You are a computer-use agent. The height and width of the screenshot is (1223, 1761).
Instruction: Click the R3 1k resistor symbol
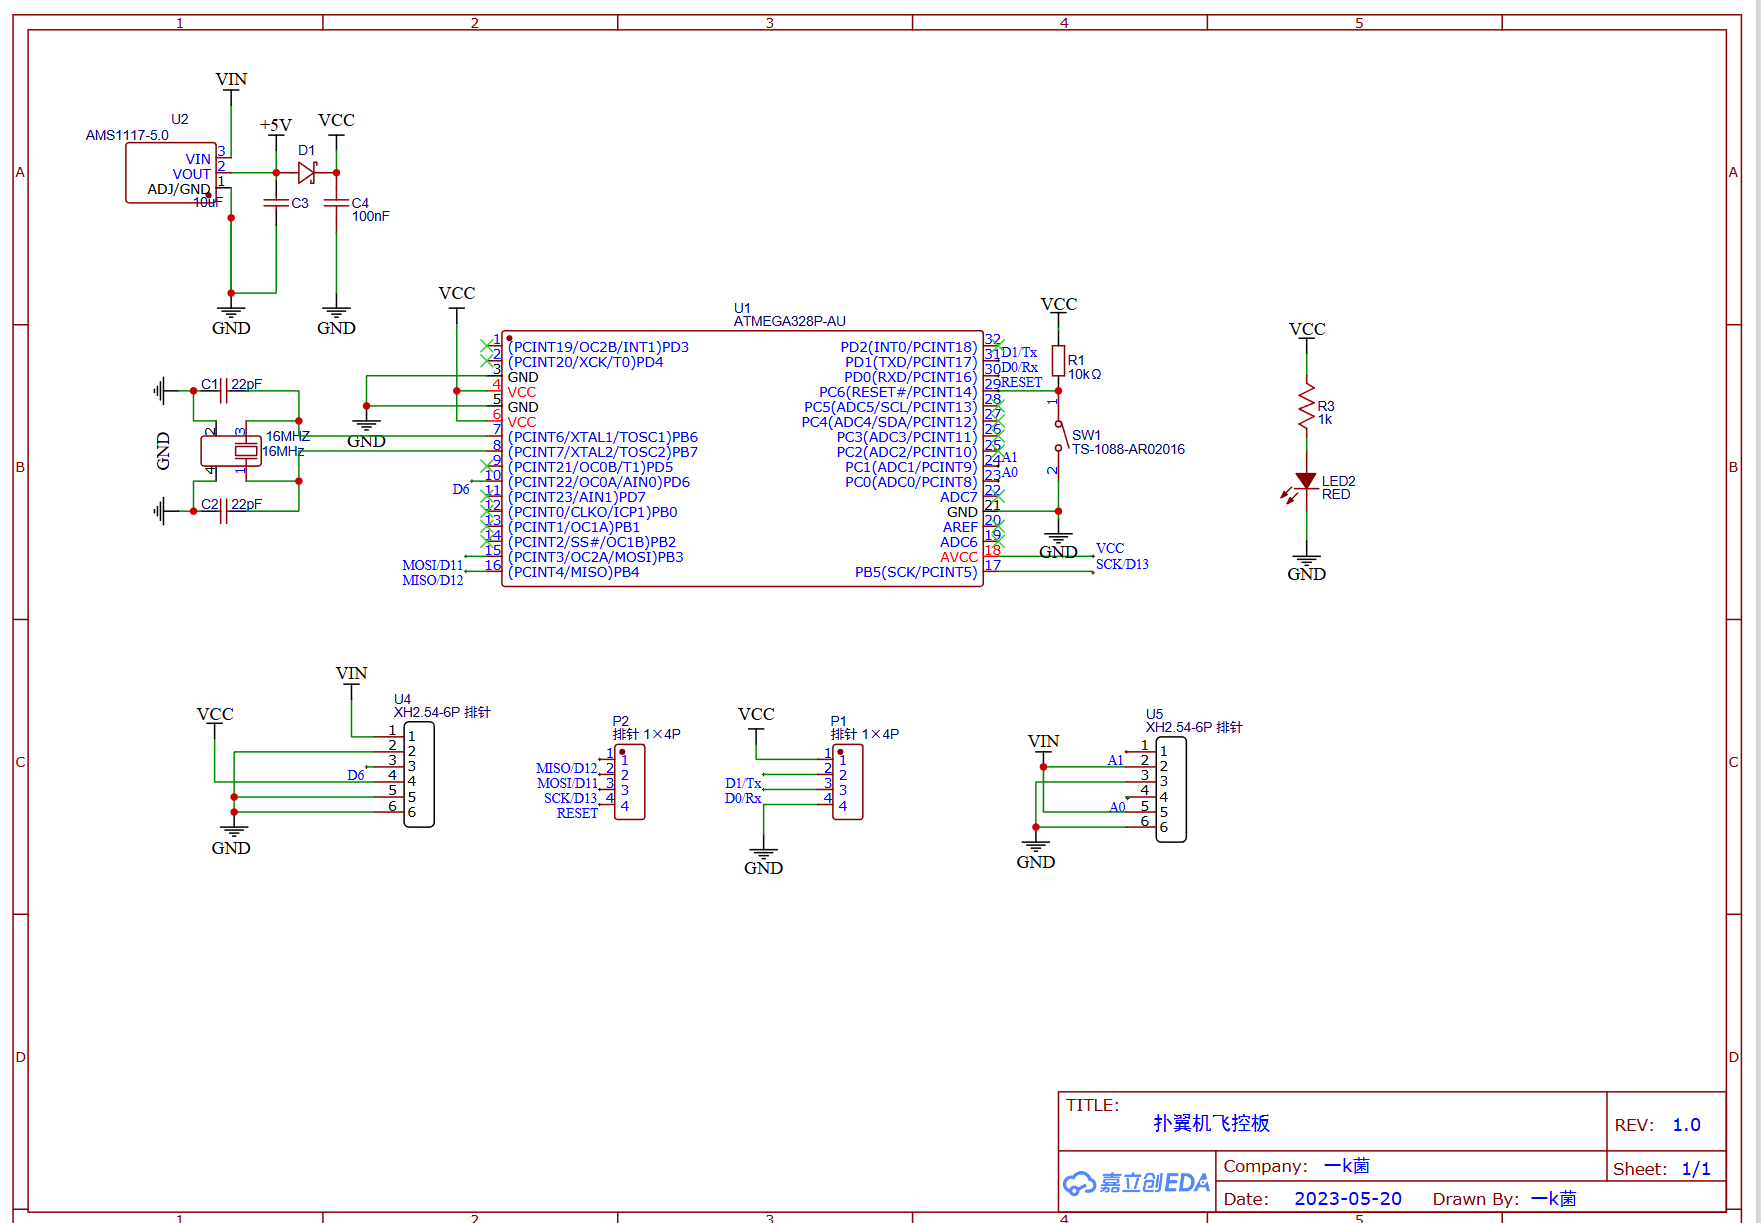[1306, 408]
